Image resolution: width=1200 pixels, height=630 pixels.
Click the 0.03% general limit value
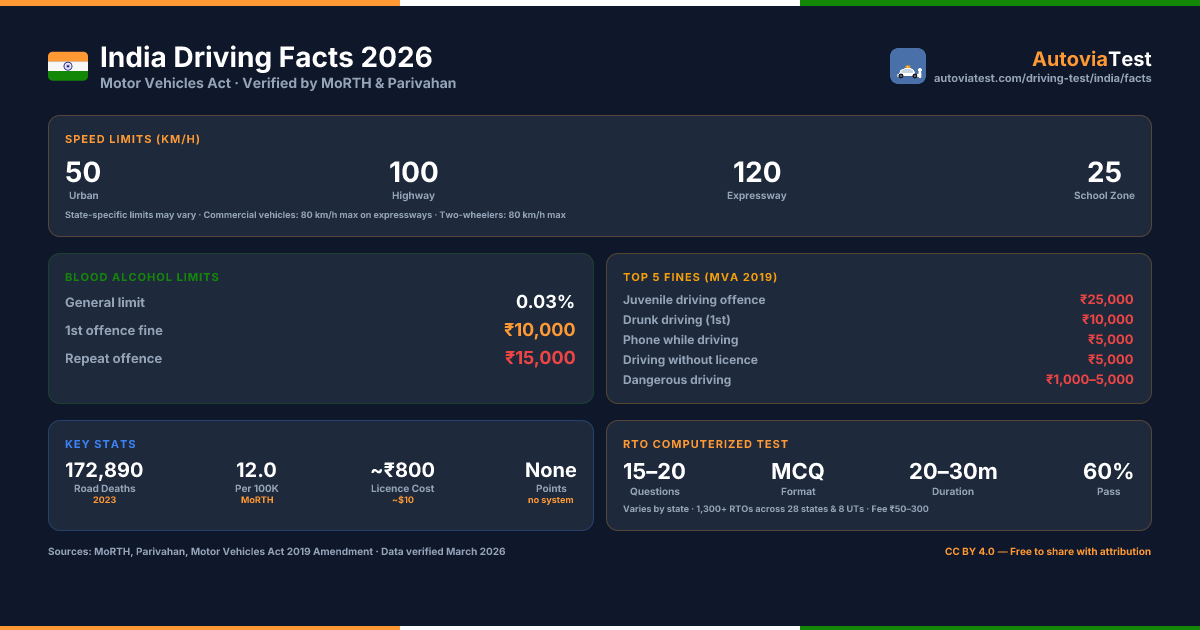[x=545, y=302]
